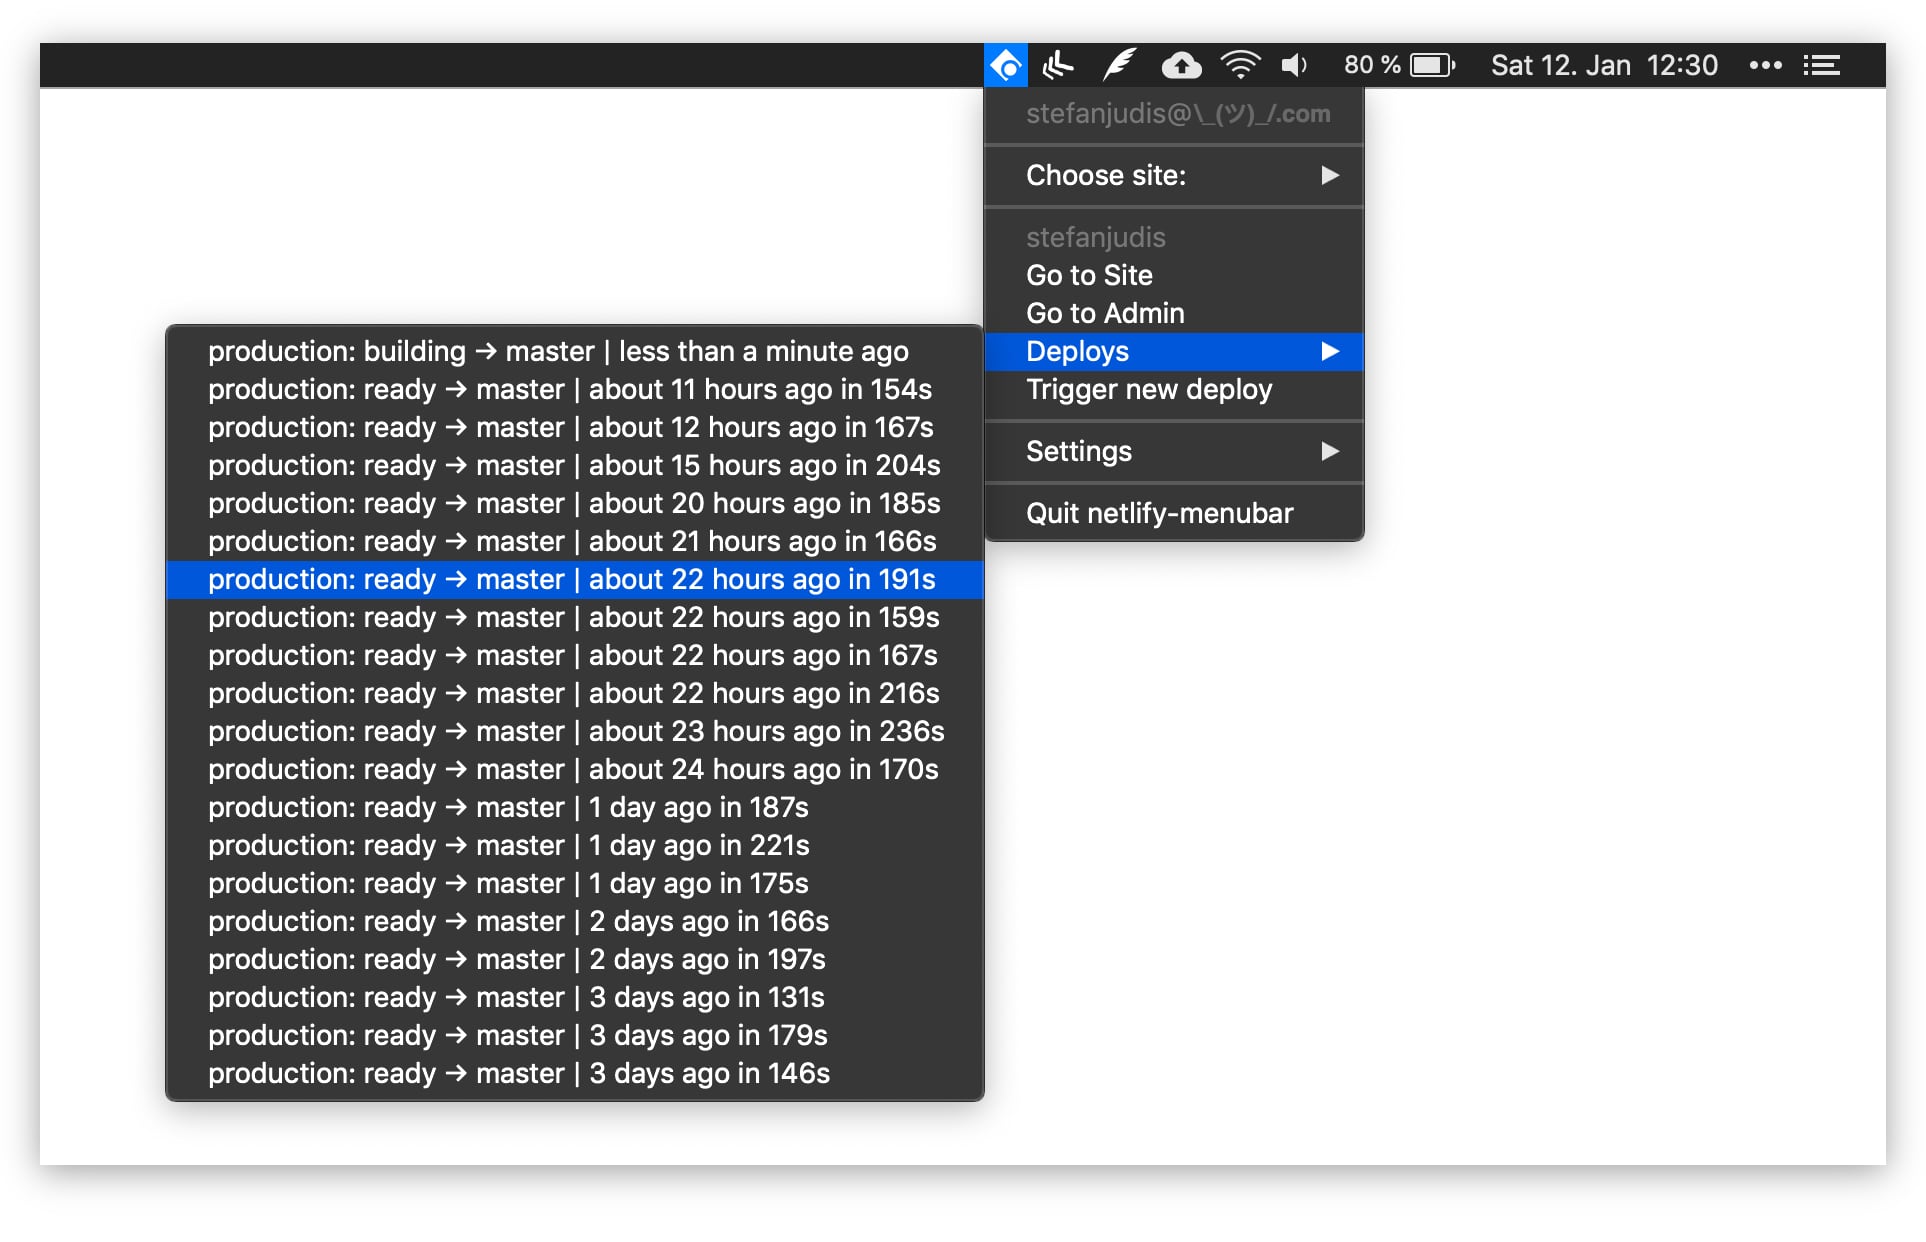Click the date and time clock
Viewport: 1926px width, 1242px height.
(x=1604, y=66)
